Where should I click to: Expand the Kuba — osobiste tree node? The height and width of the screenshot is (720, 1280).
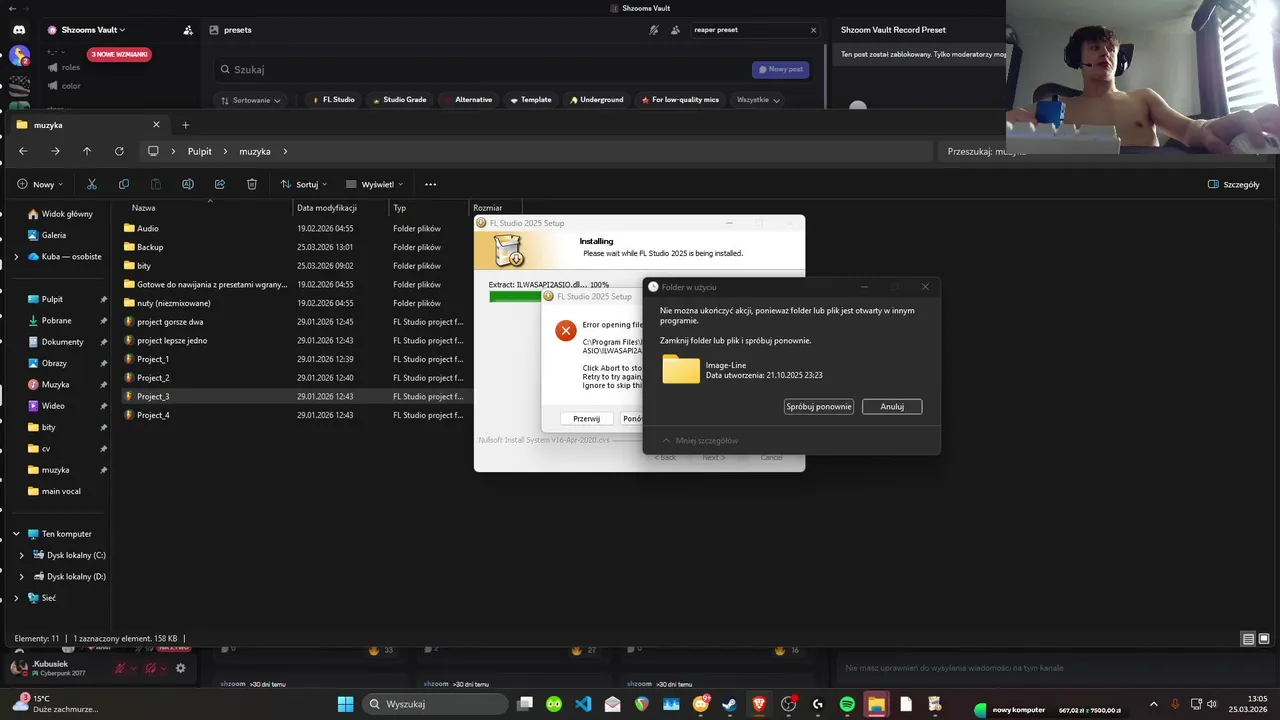[16, 256]
